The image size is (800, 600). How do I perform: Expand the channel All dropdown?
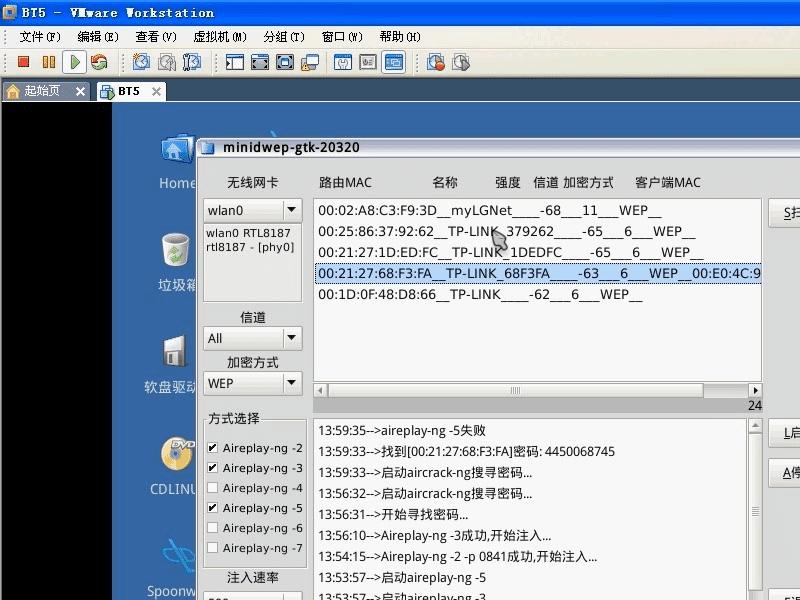[x=291, y=338]
